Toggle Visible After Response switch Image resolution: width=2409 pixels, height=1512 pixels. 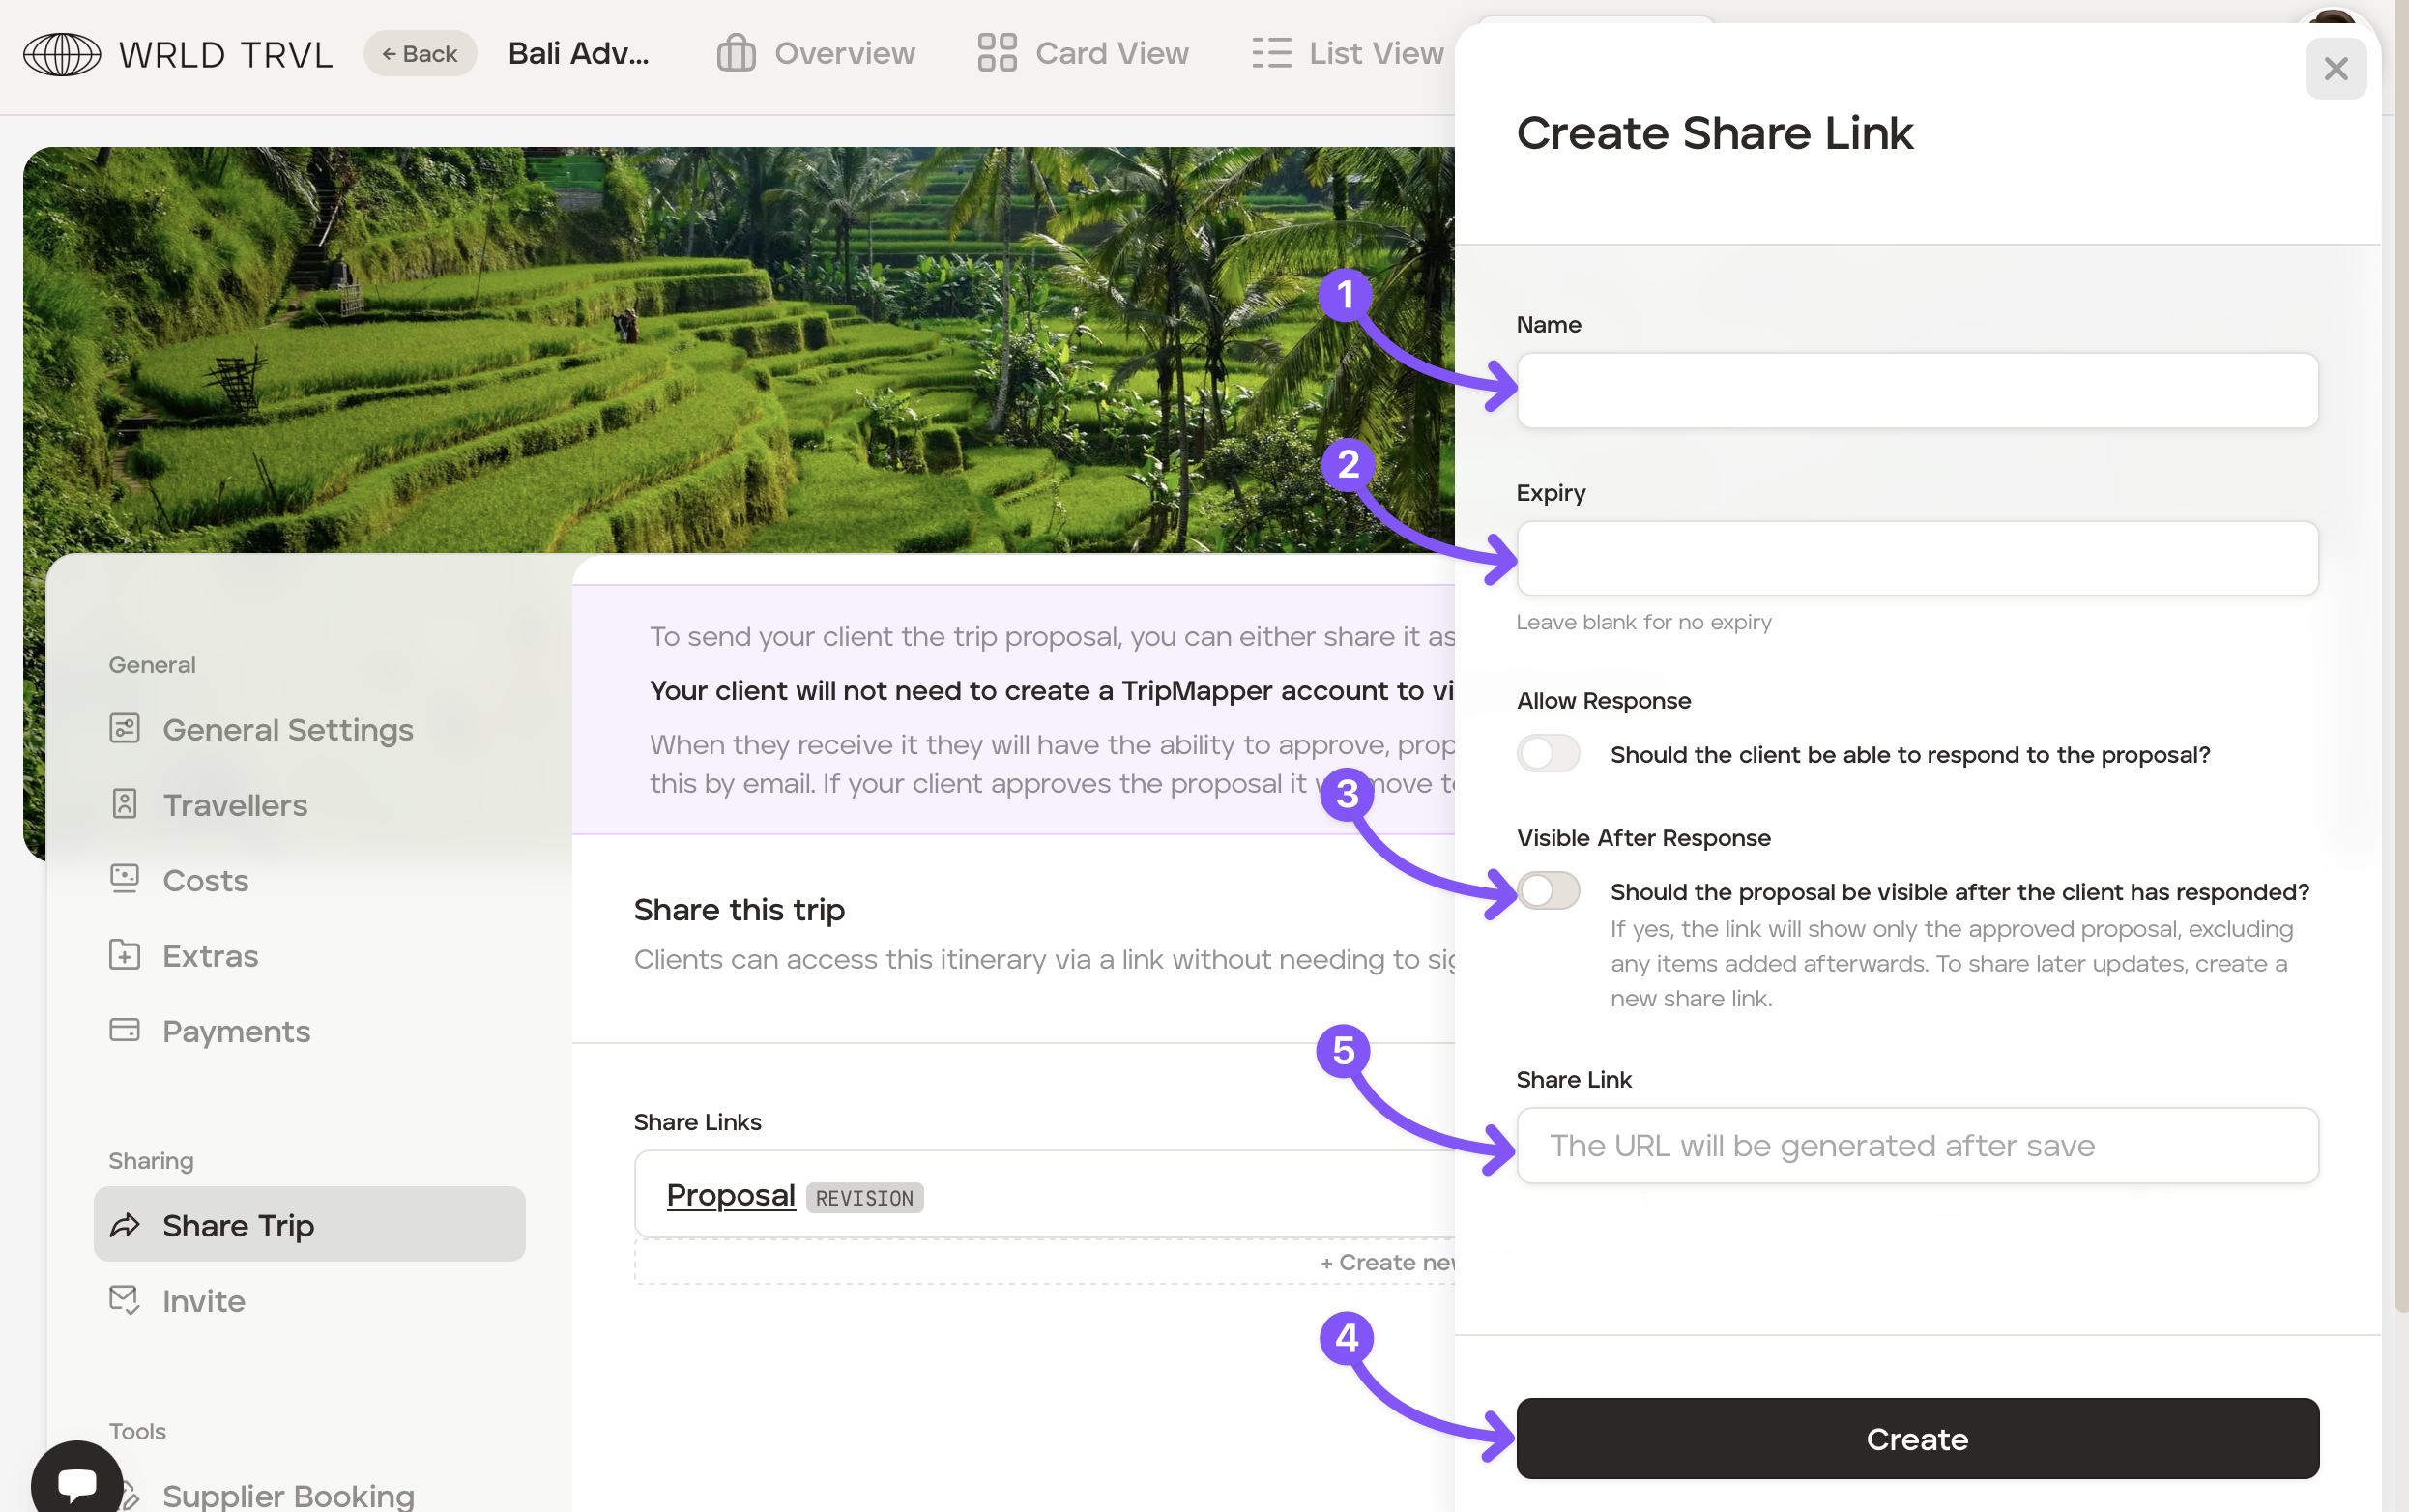pyautogui.click(x=1547, y=890)
